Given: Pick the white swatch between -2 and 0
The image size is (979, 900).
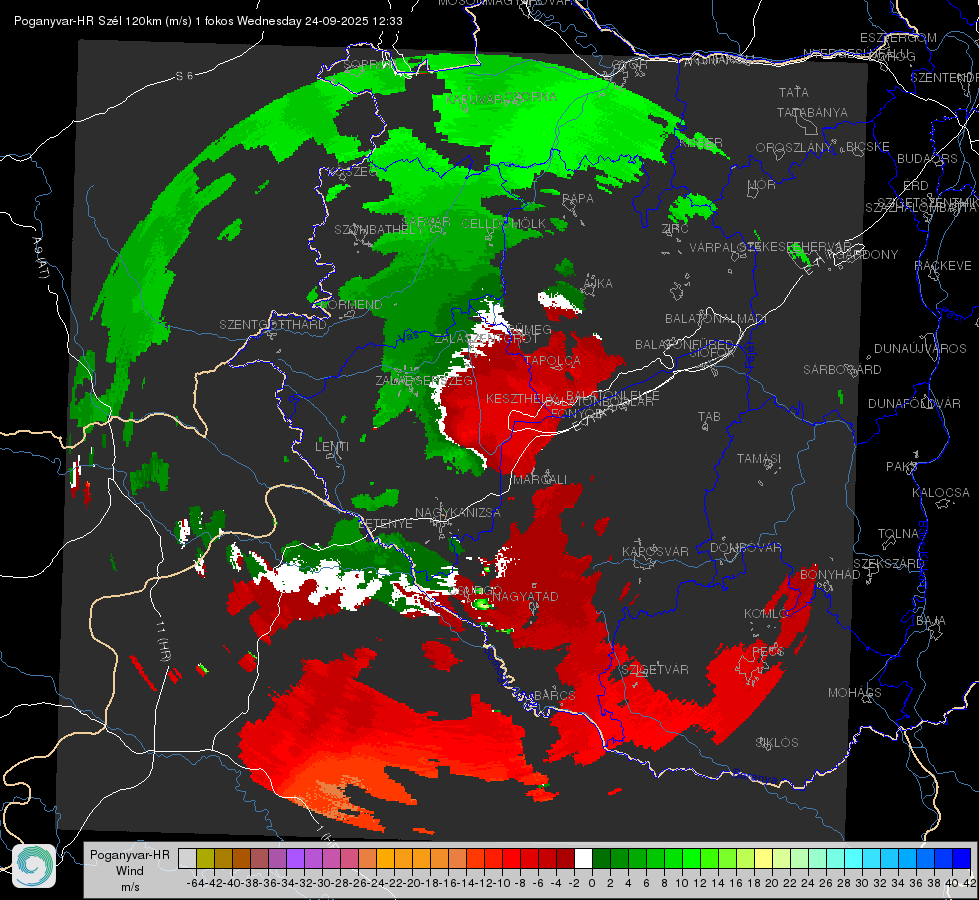Looking at the screenshot, I should pyautogui.click(x=583, y=858).
